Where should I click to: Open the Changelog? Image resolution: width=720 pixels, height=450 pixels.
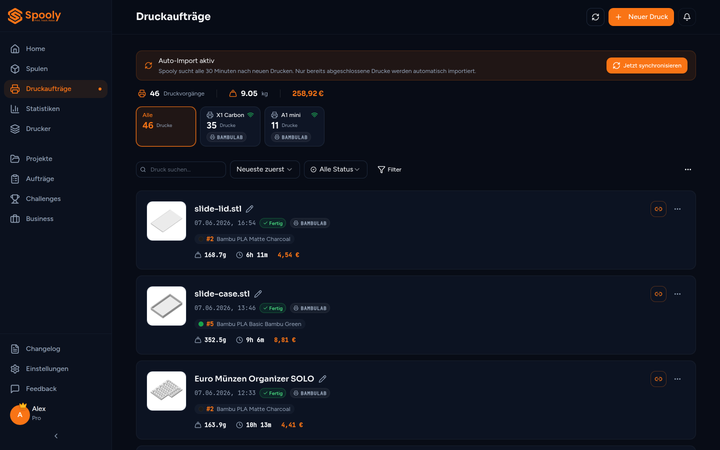pyautogui.click(x=56, y=349)
